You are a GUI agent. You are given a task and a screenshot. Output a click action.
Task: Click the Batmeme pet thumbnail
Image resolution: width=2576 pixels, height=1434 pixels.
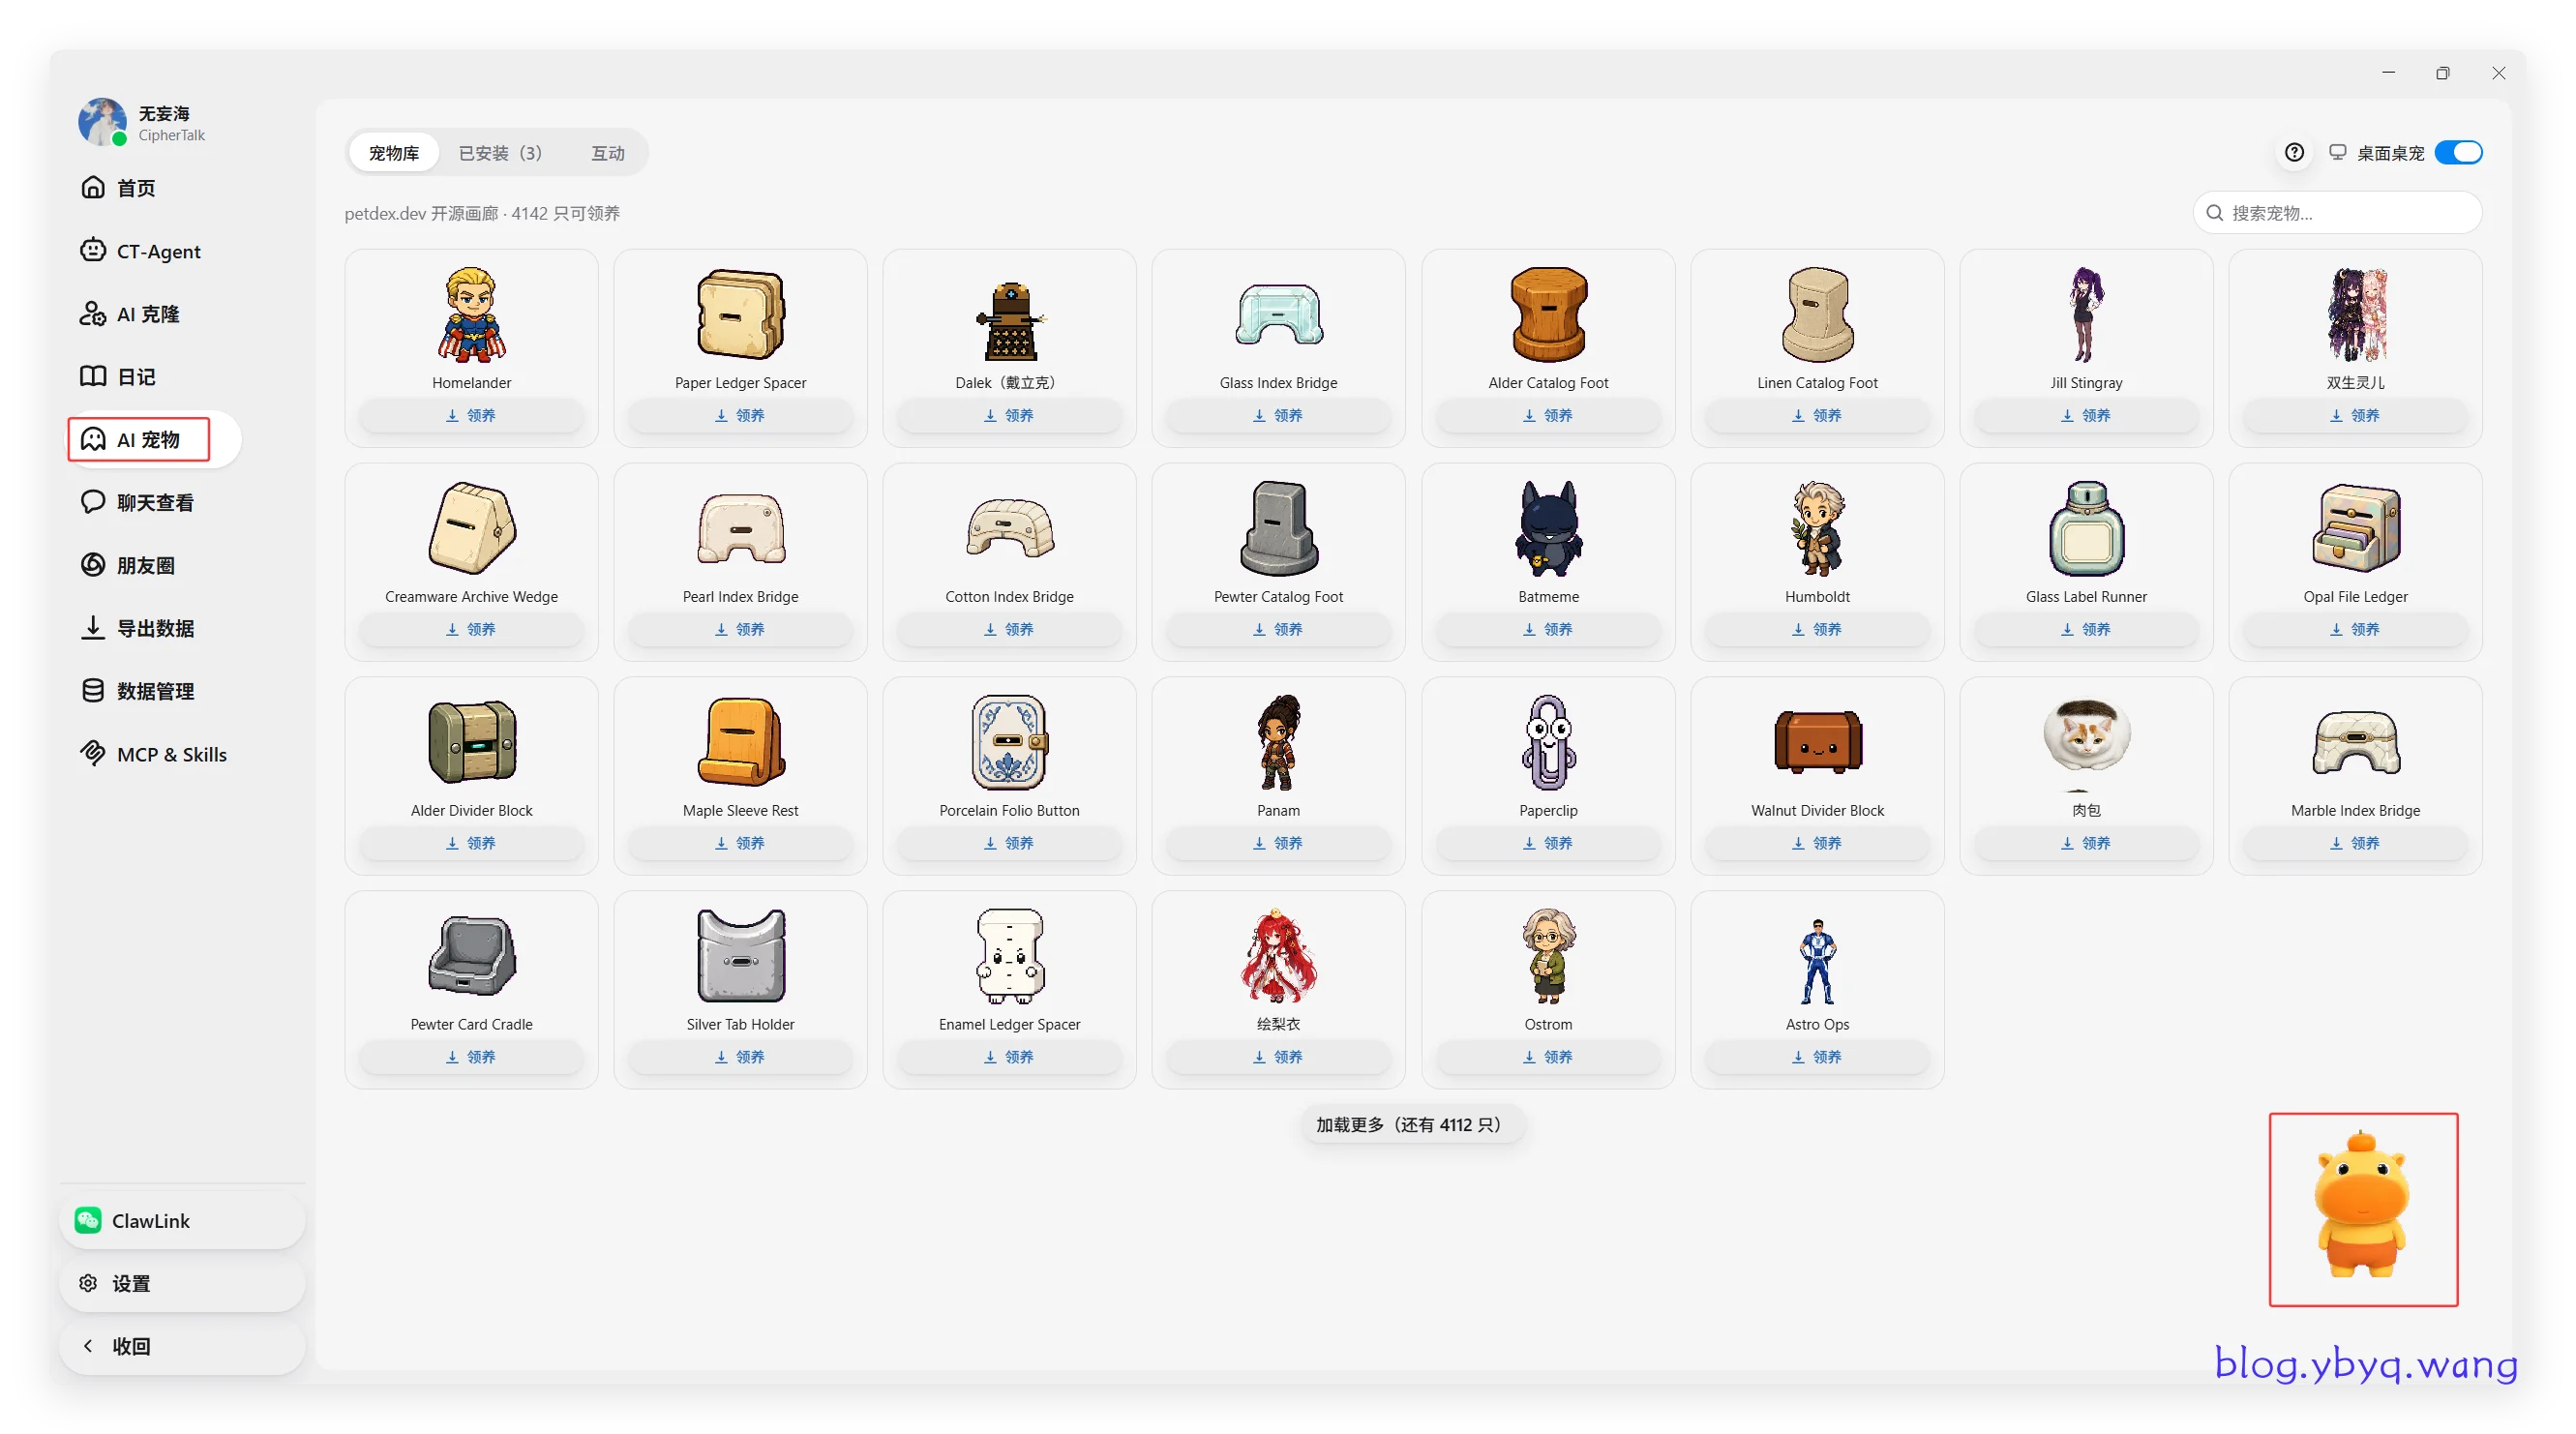1548,528
